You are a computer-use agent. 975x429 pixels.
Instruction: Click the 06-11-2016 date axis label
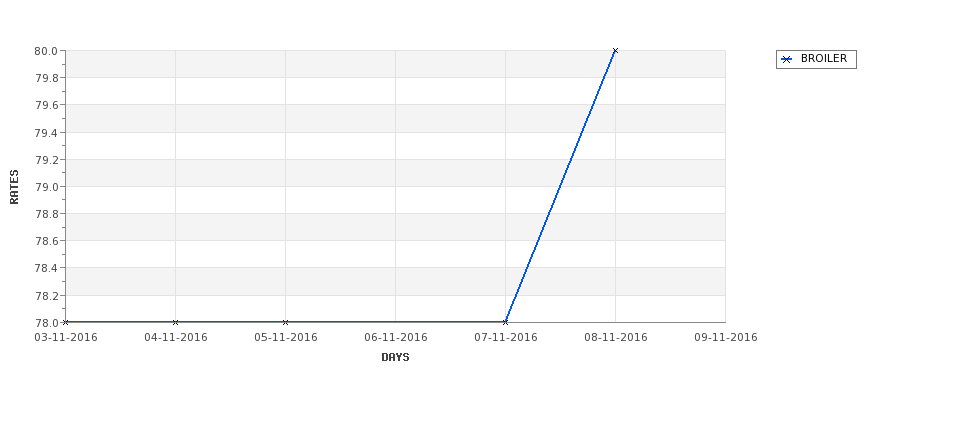tap(395, 338)
